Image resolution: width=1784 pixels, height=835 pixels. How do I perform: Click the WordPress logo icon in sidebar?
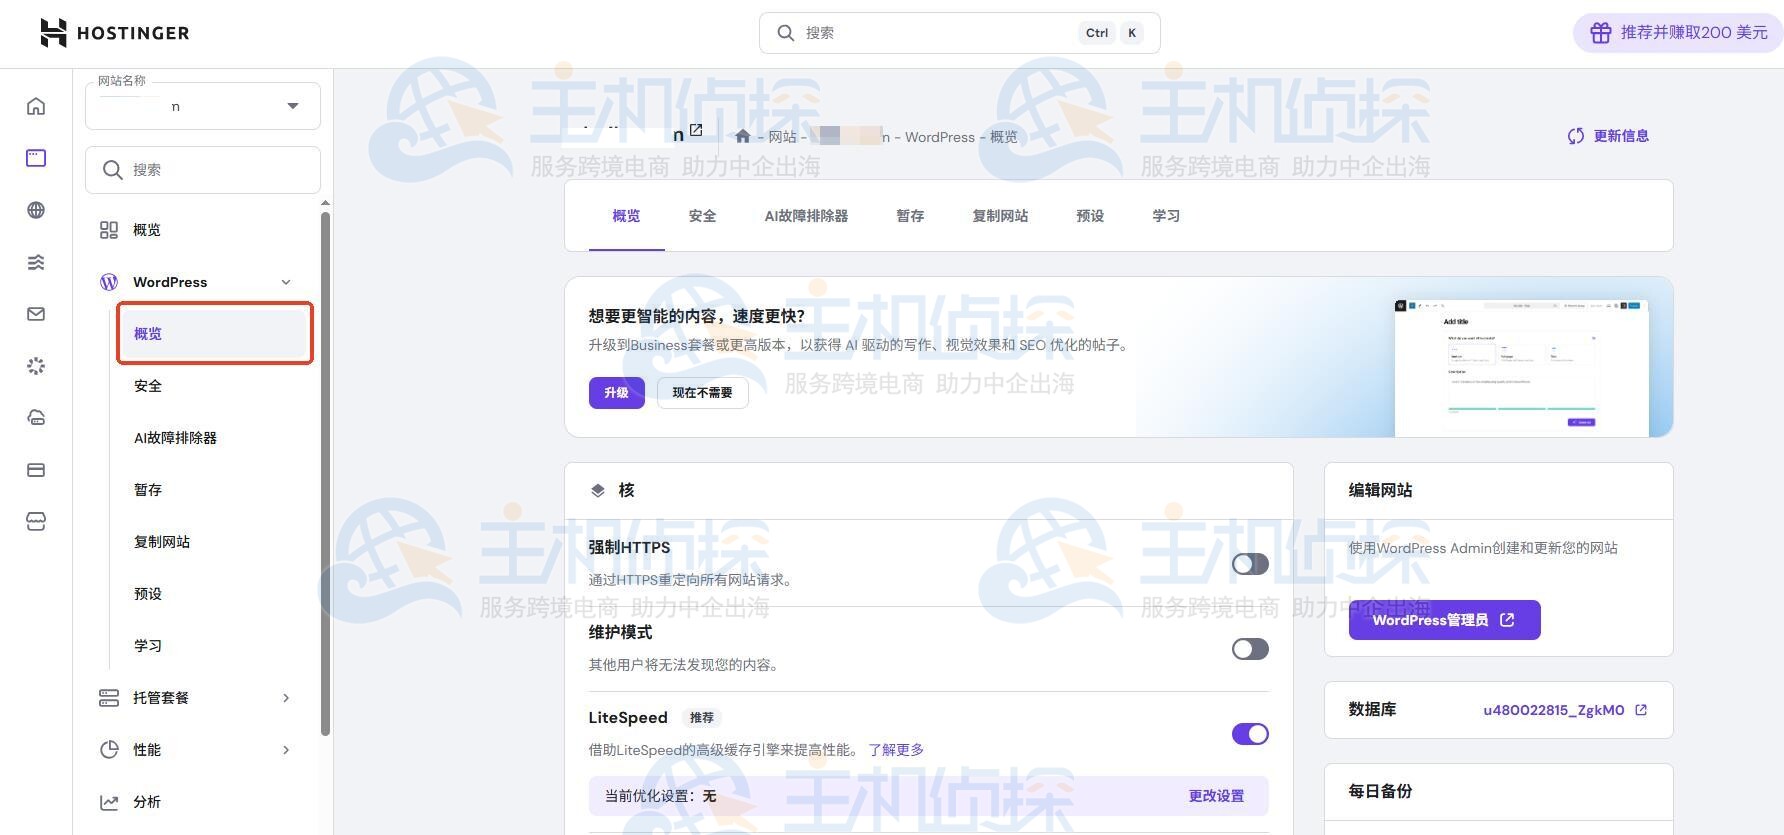tap(109, 282)
